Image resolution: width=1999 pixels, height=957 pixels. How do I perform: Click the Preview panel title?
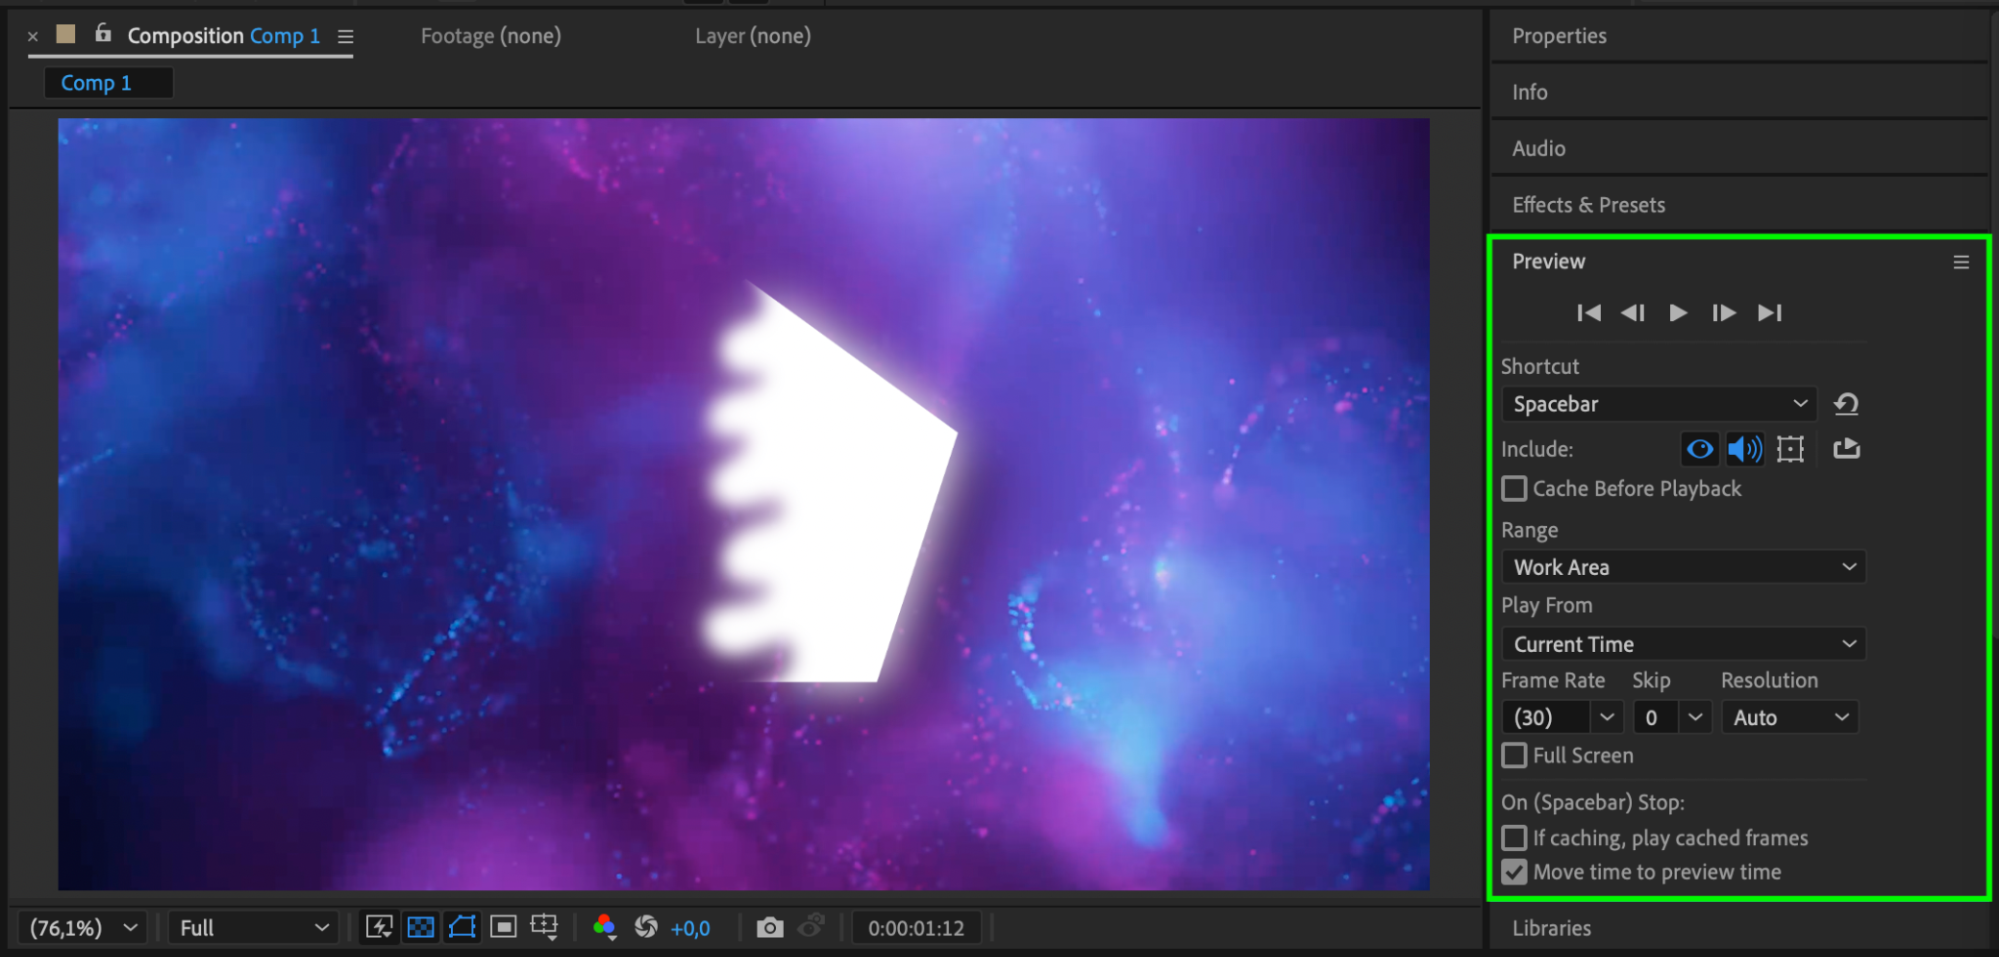coord(1548,262)
